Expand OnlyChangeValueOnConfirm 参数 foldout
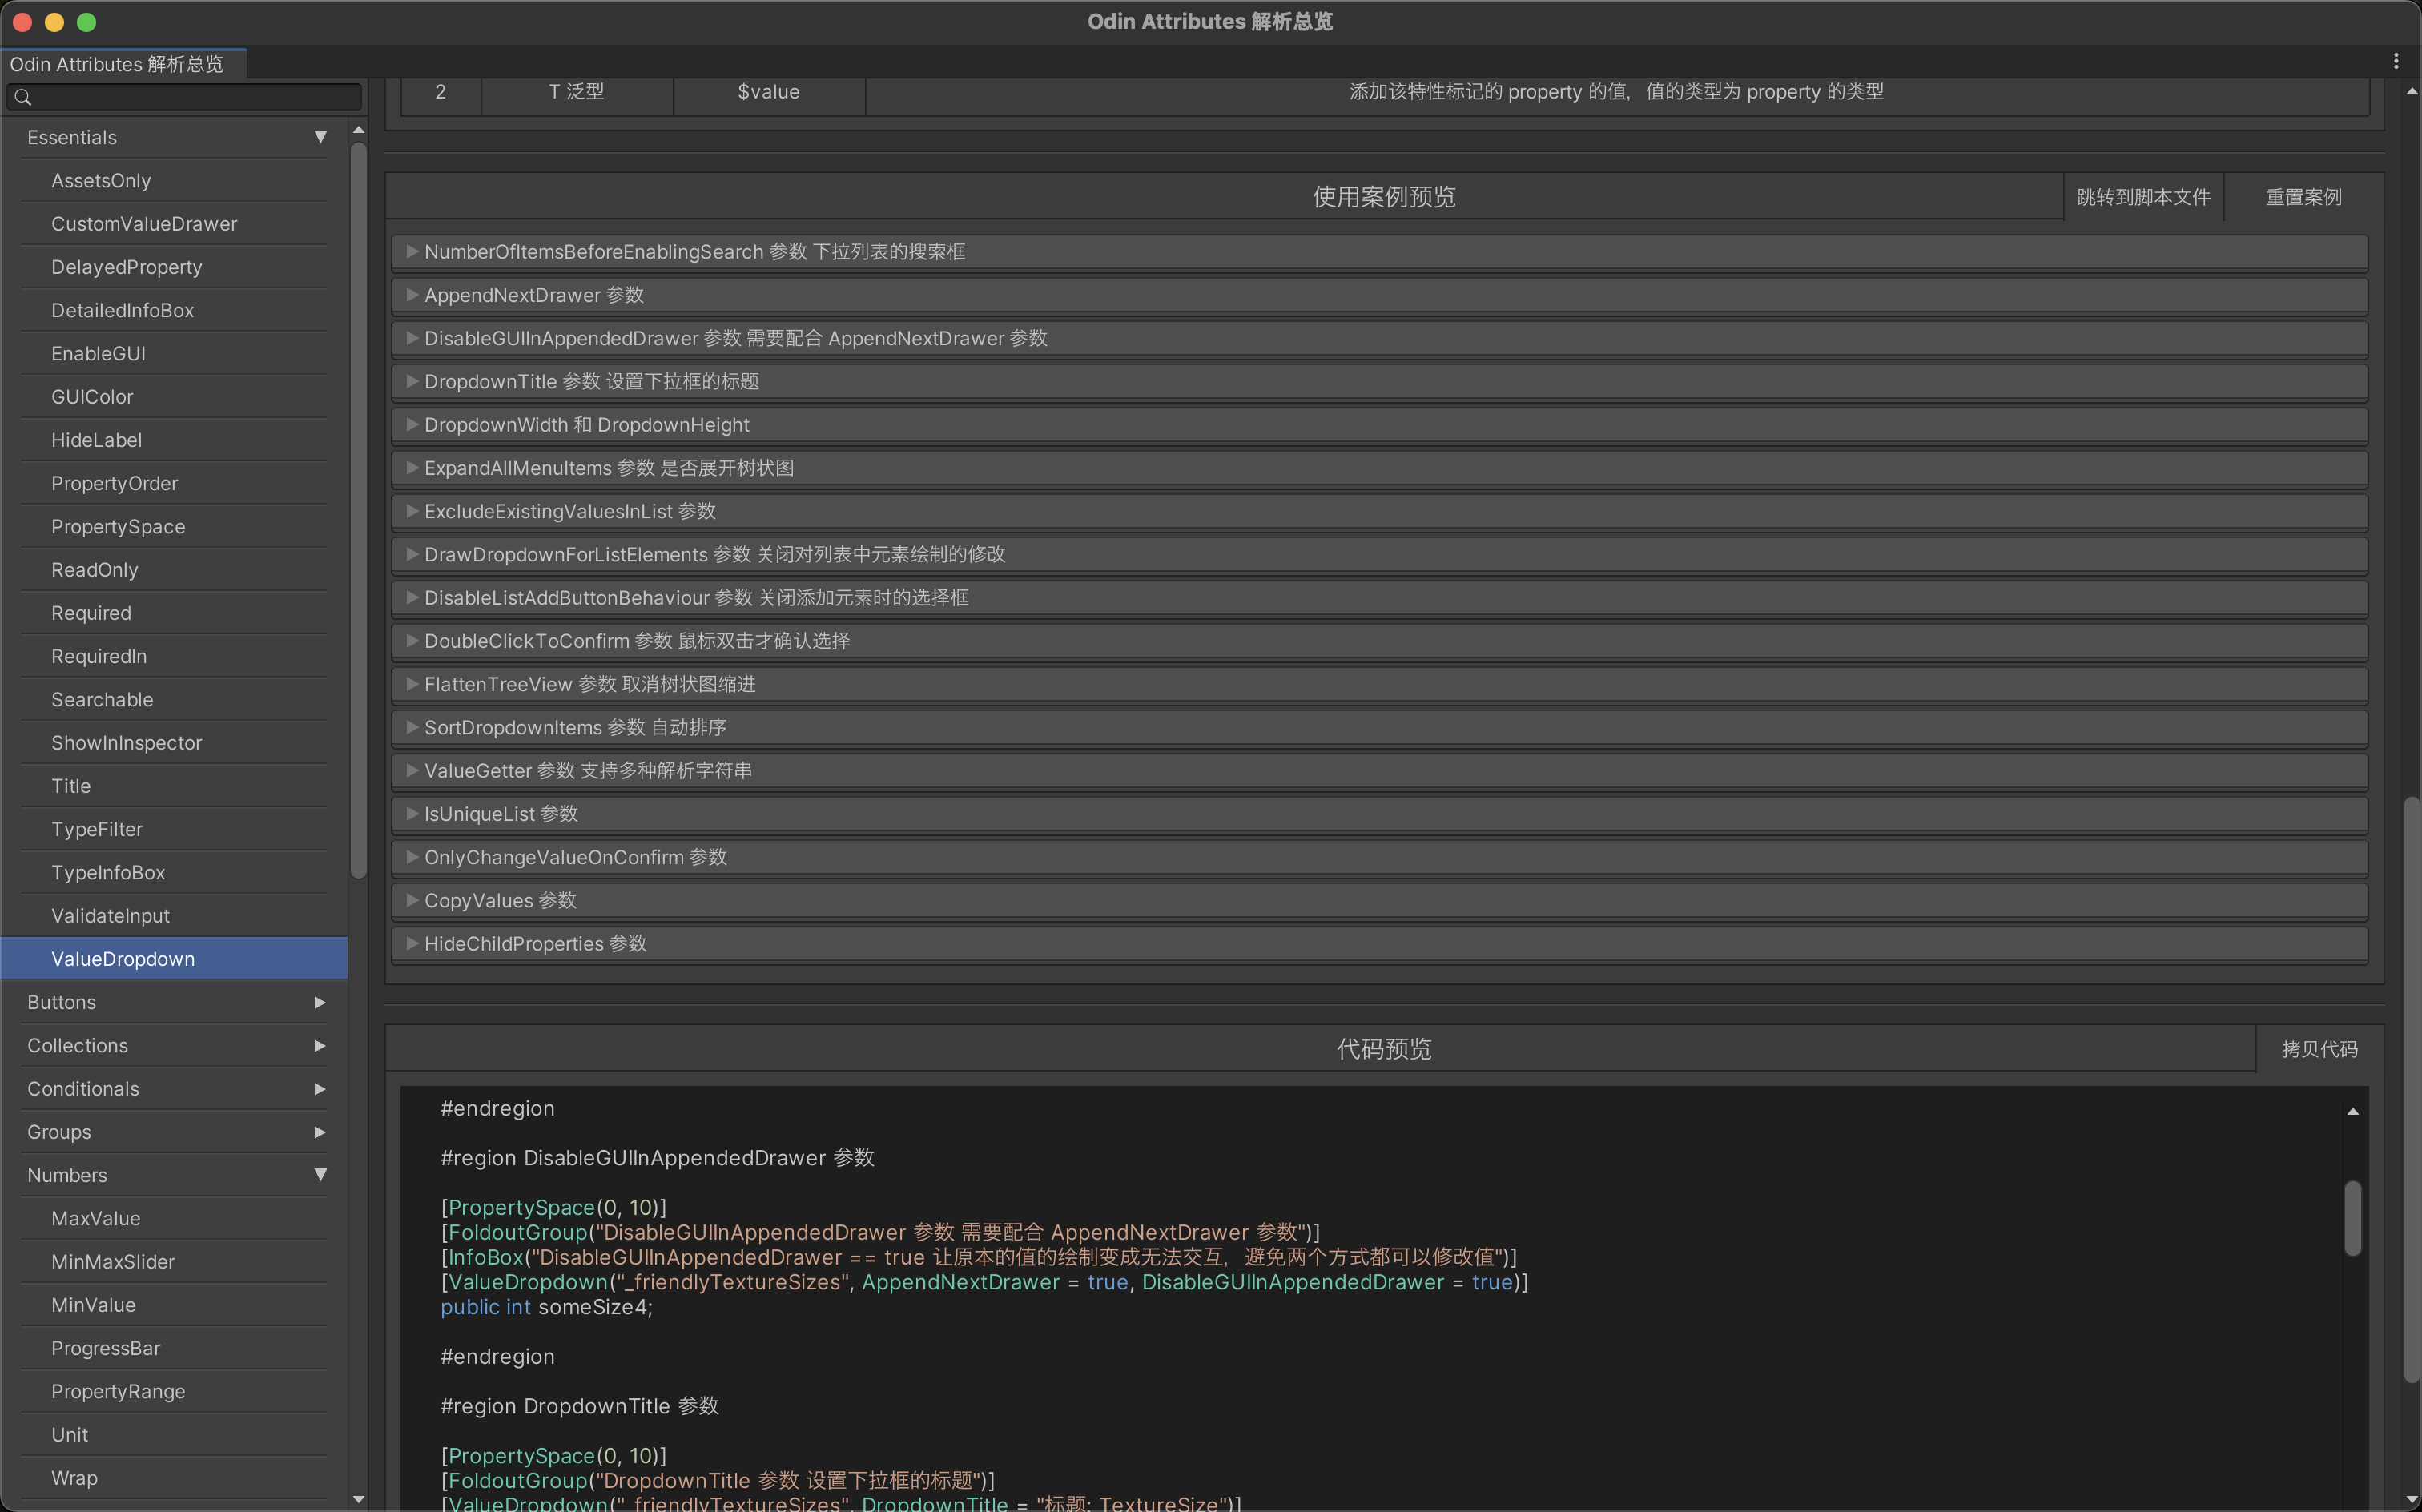 point(1379,857)
